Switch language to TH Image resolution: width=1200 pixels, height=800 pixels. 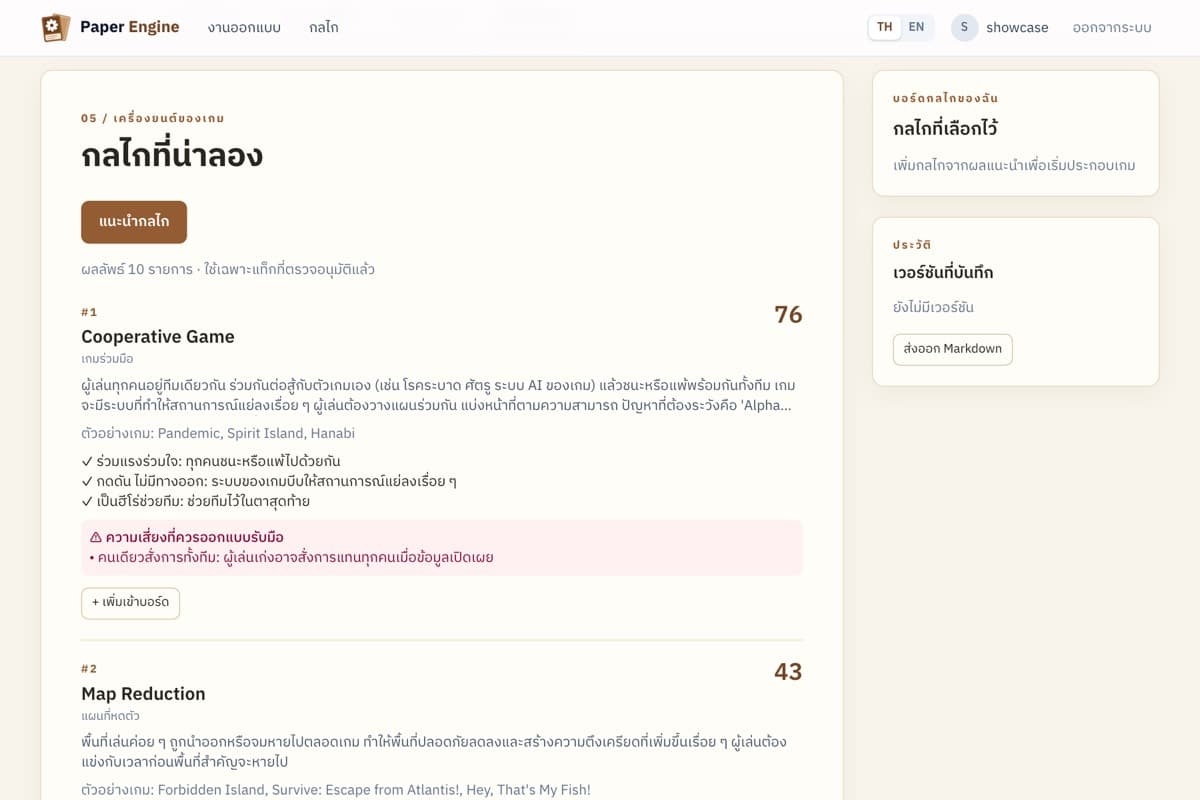[x=885, y=27]
